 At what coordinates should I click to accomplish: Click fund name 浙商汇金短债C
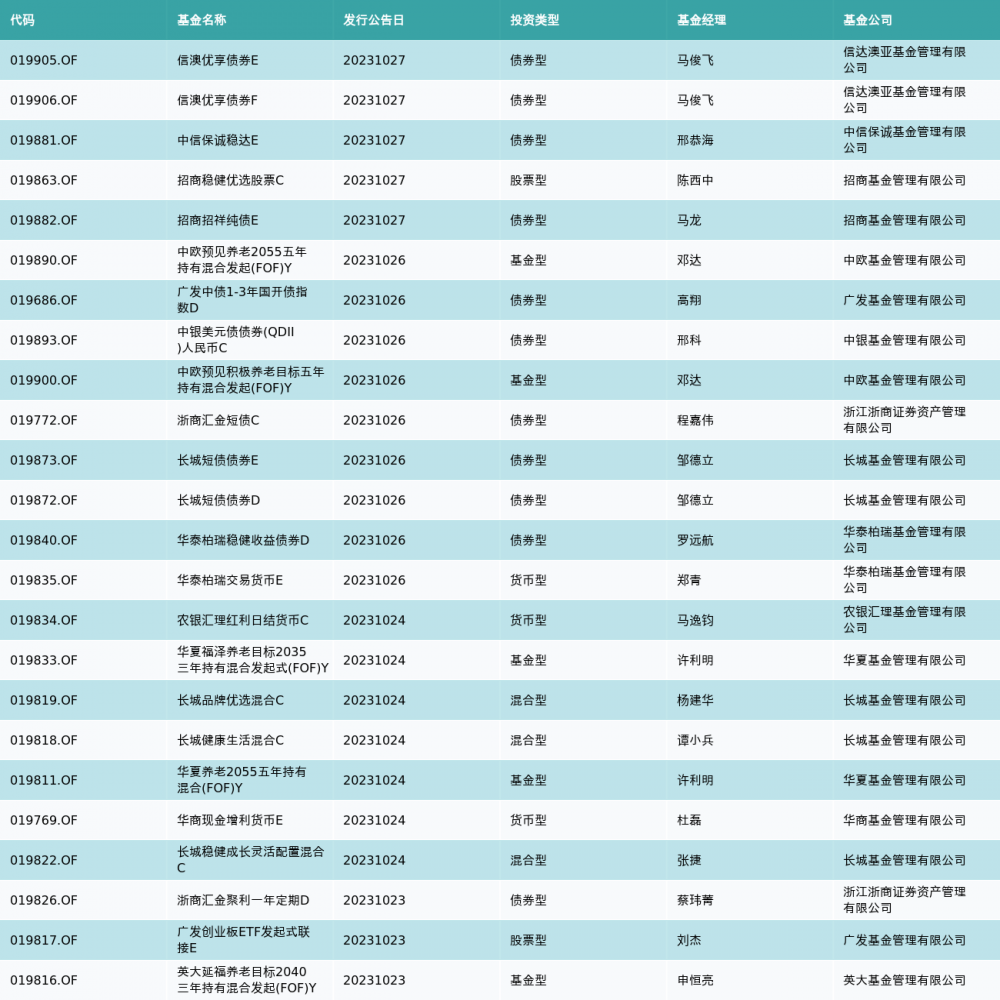[218, 420]
